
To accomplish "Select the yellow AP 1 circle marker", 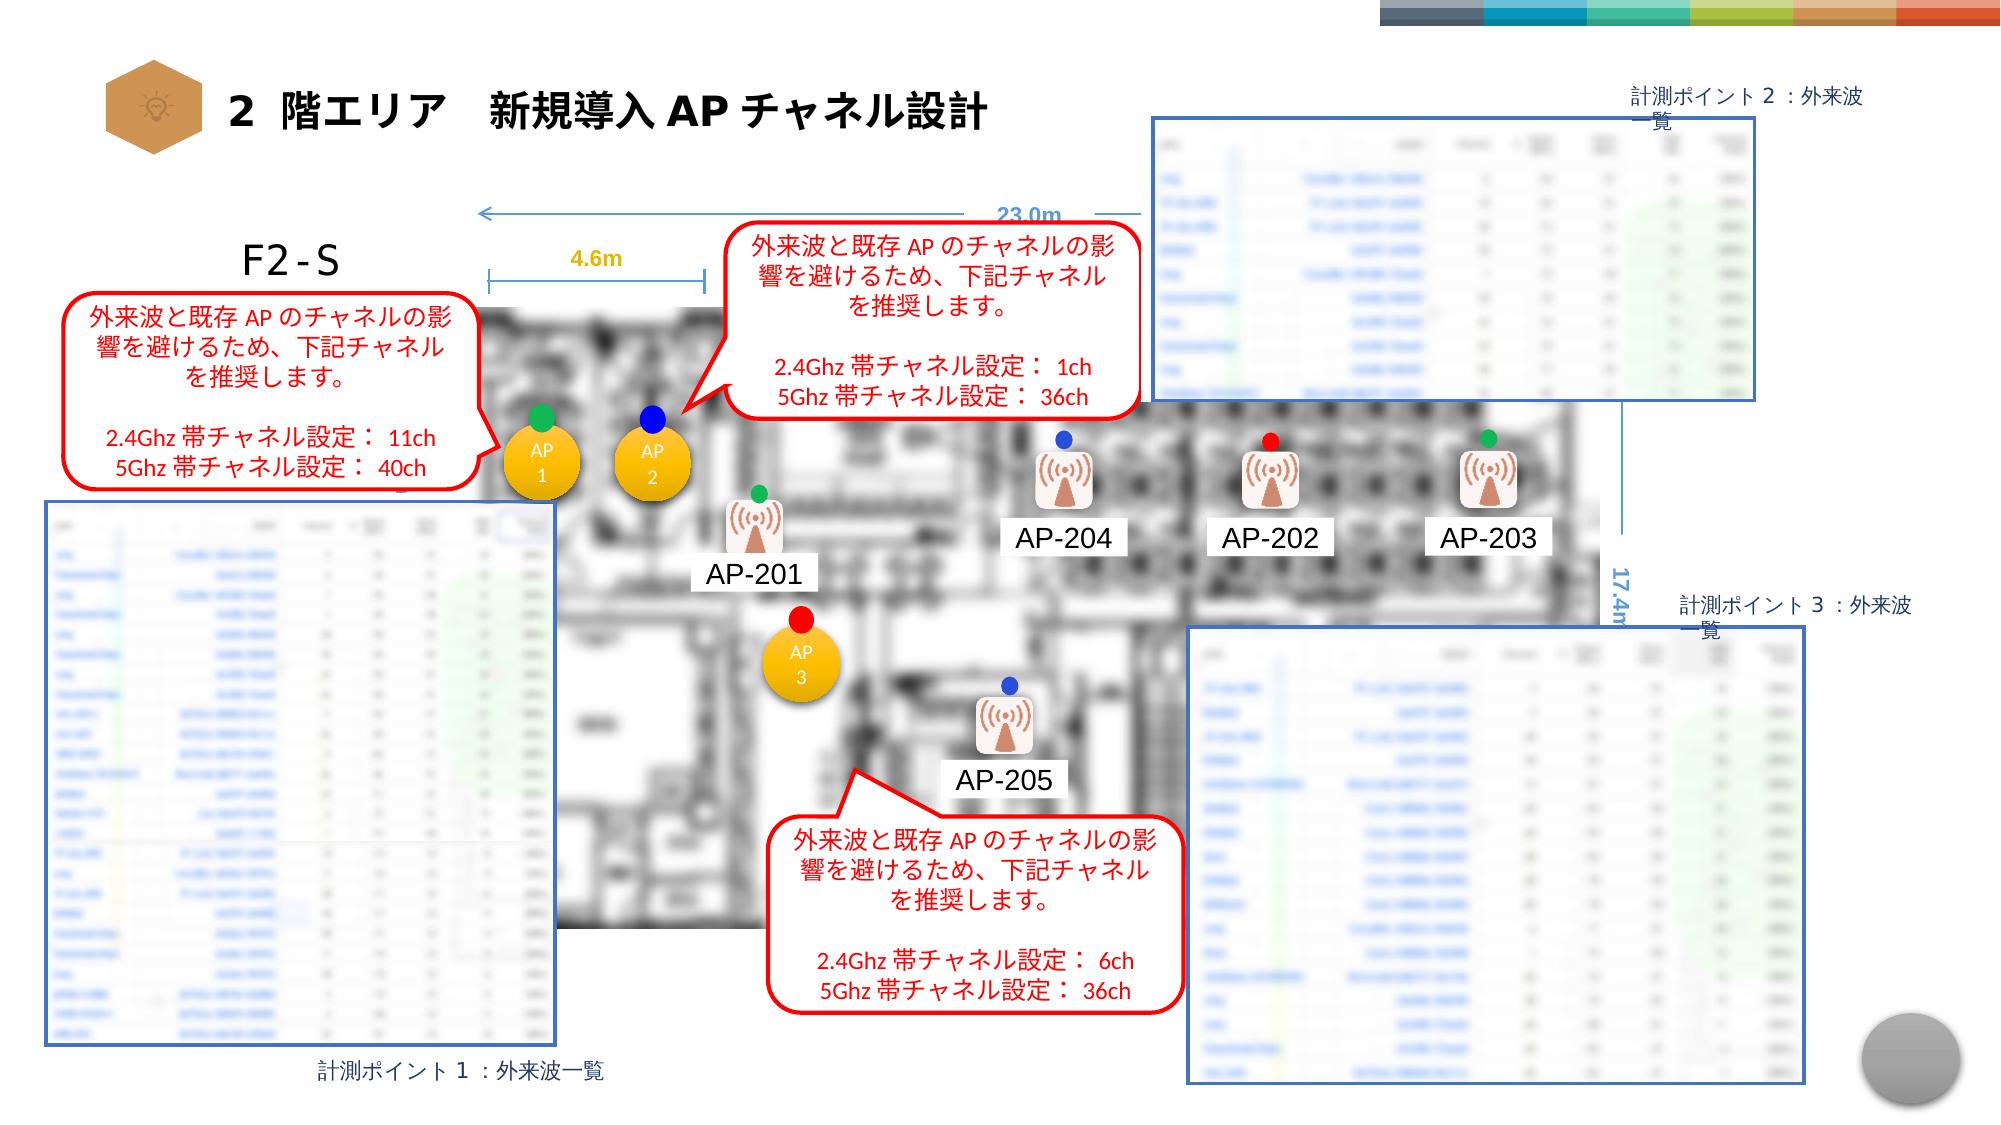I will pos(541,463).
